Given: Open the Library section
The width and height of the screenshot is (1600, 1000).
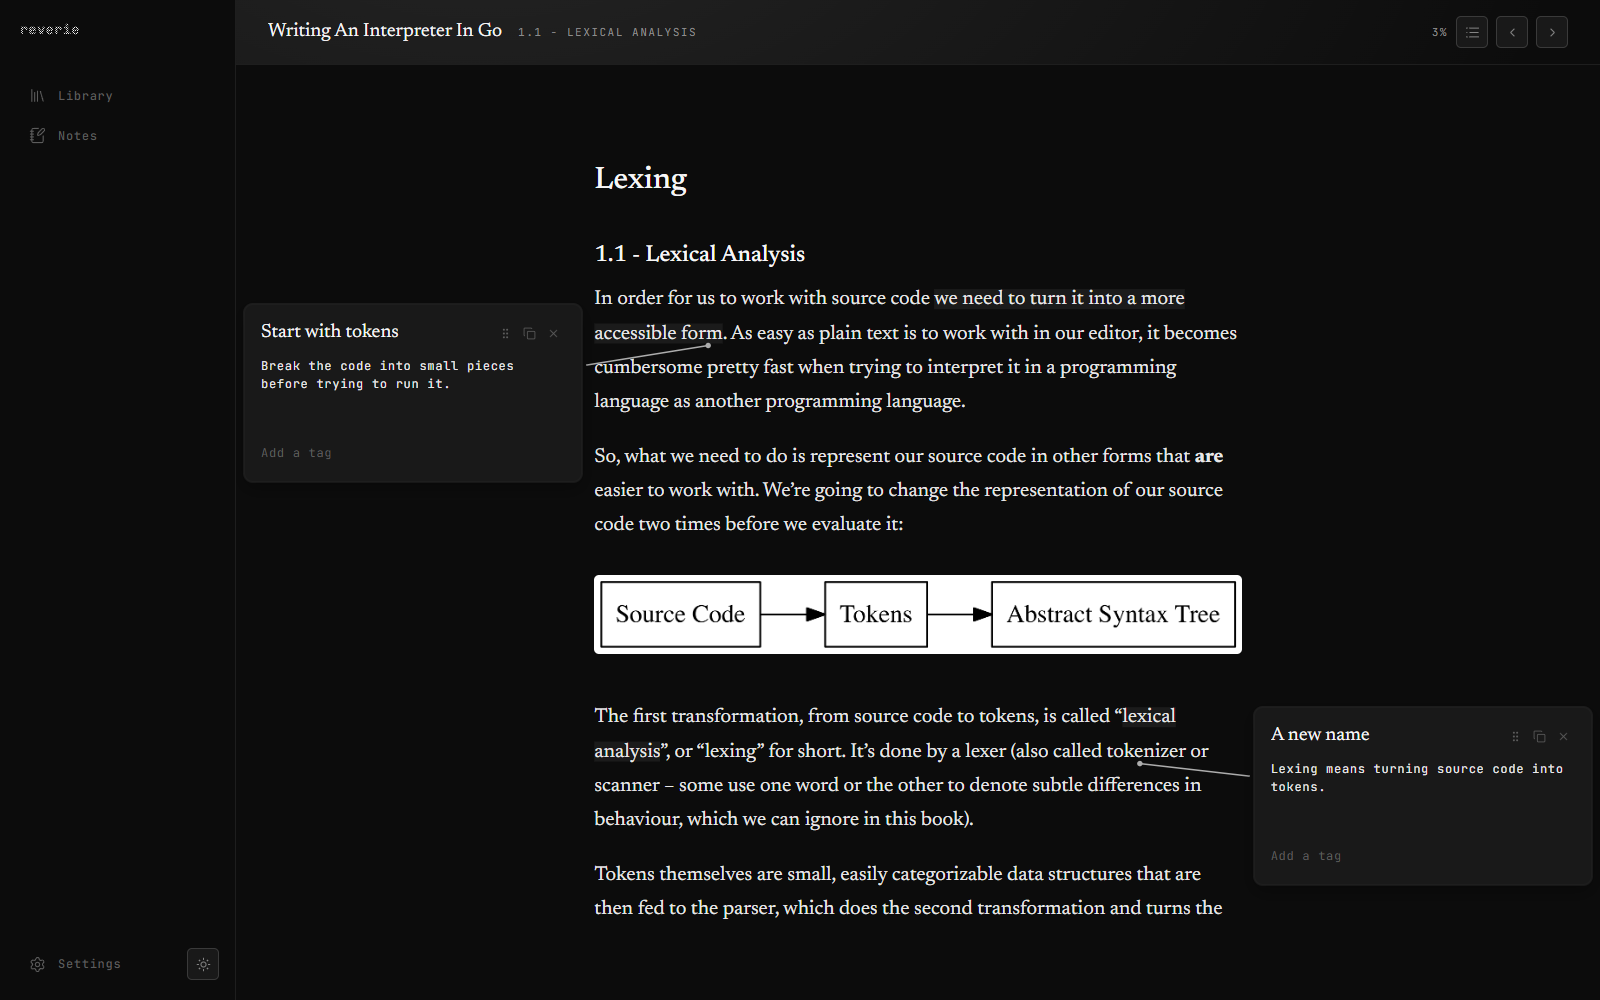Looking at the screenshot, I should pyautogui.click(x=71, y=96).
